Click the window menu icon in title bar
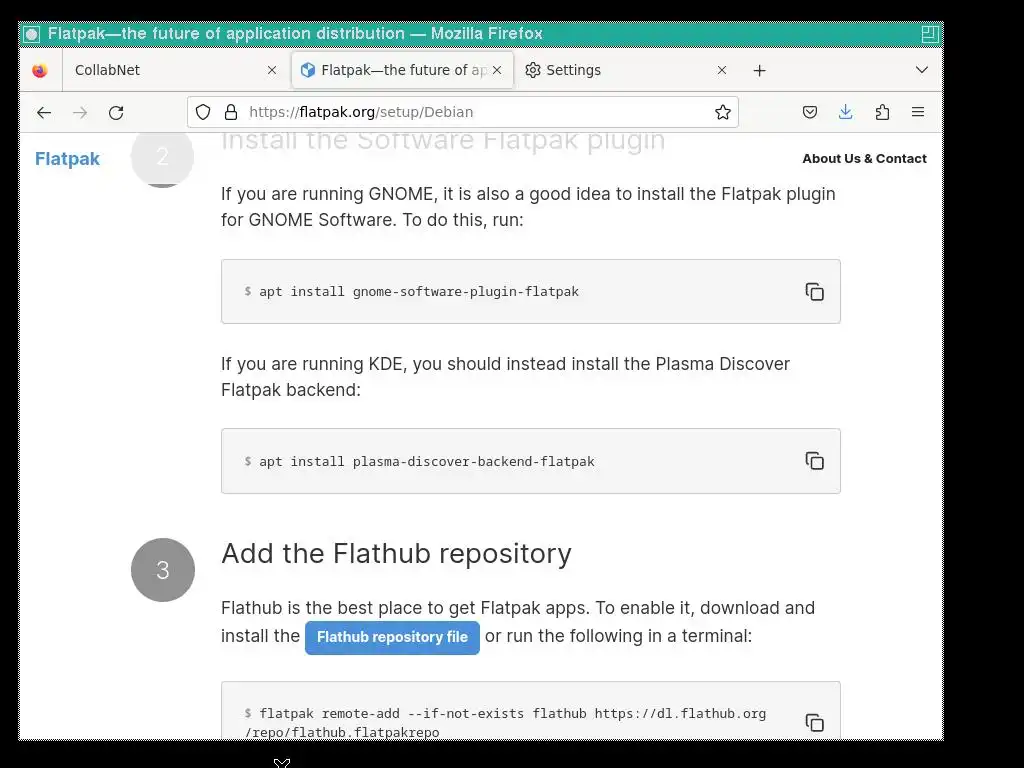Viewport: 1024px width, 768px height. [x=31, y=34]
